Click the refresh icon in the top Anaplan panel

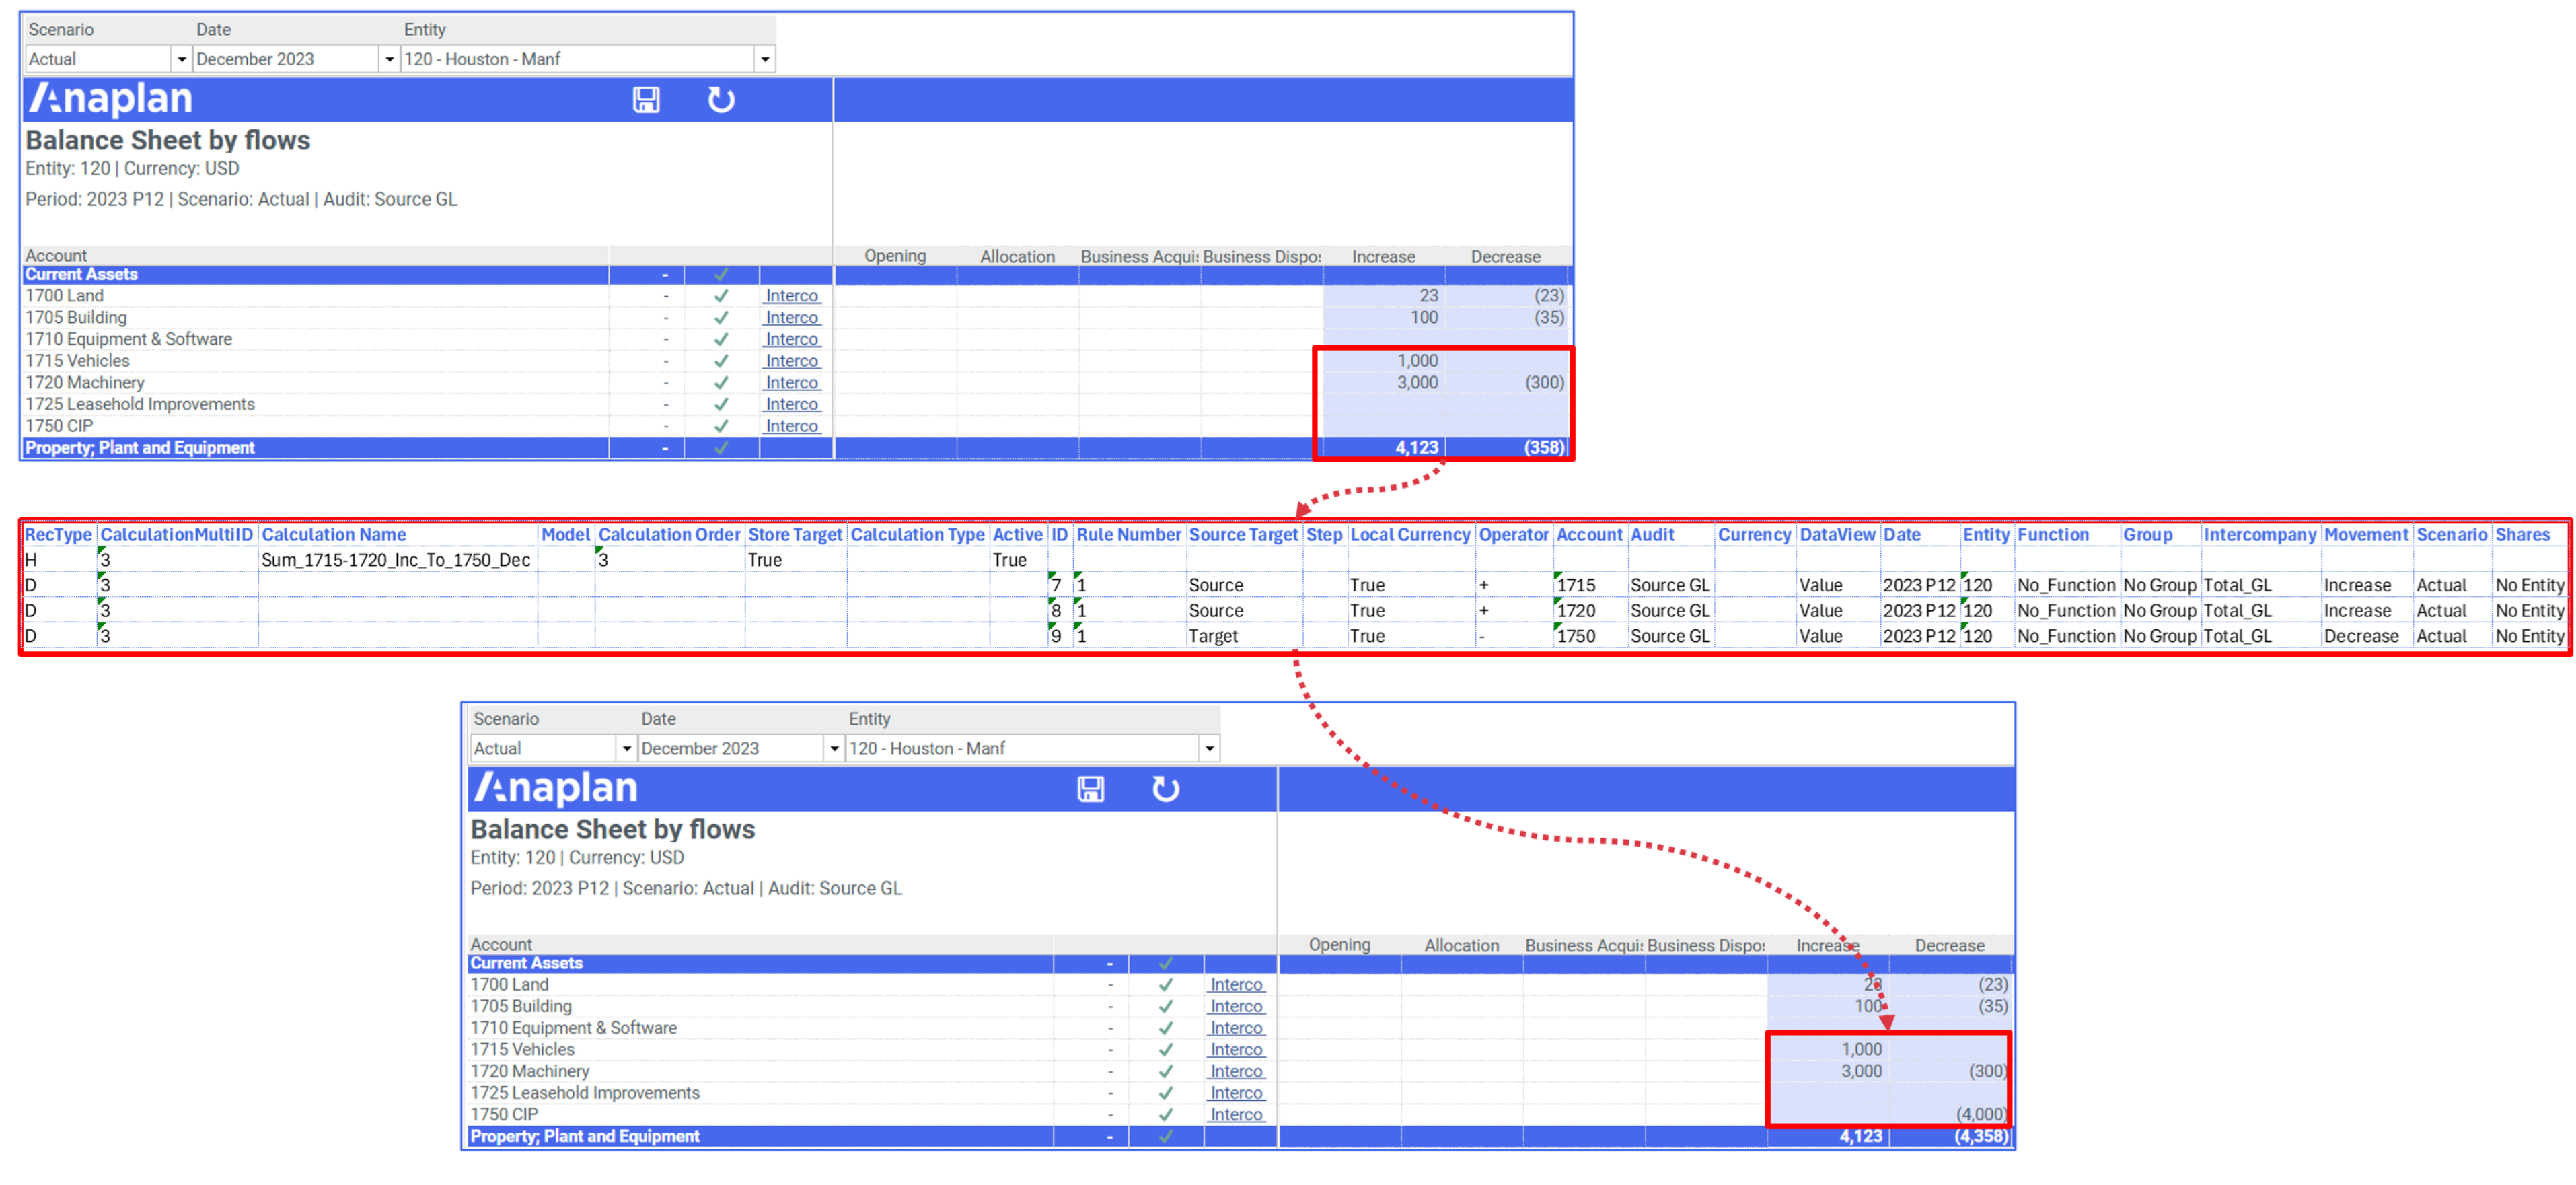721,100
